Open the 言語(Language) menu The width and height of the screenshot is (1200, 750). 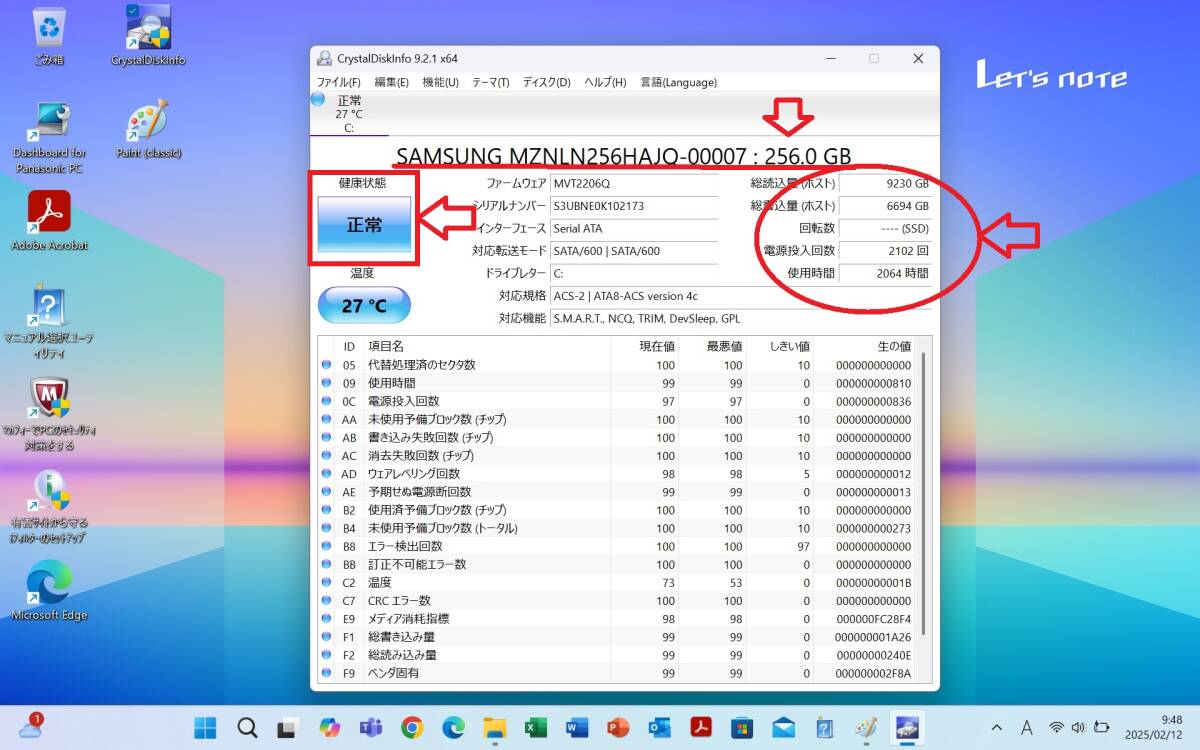tap(678, 82)
